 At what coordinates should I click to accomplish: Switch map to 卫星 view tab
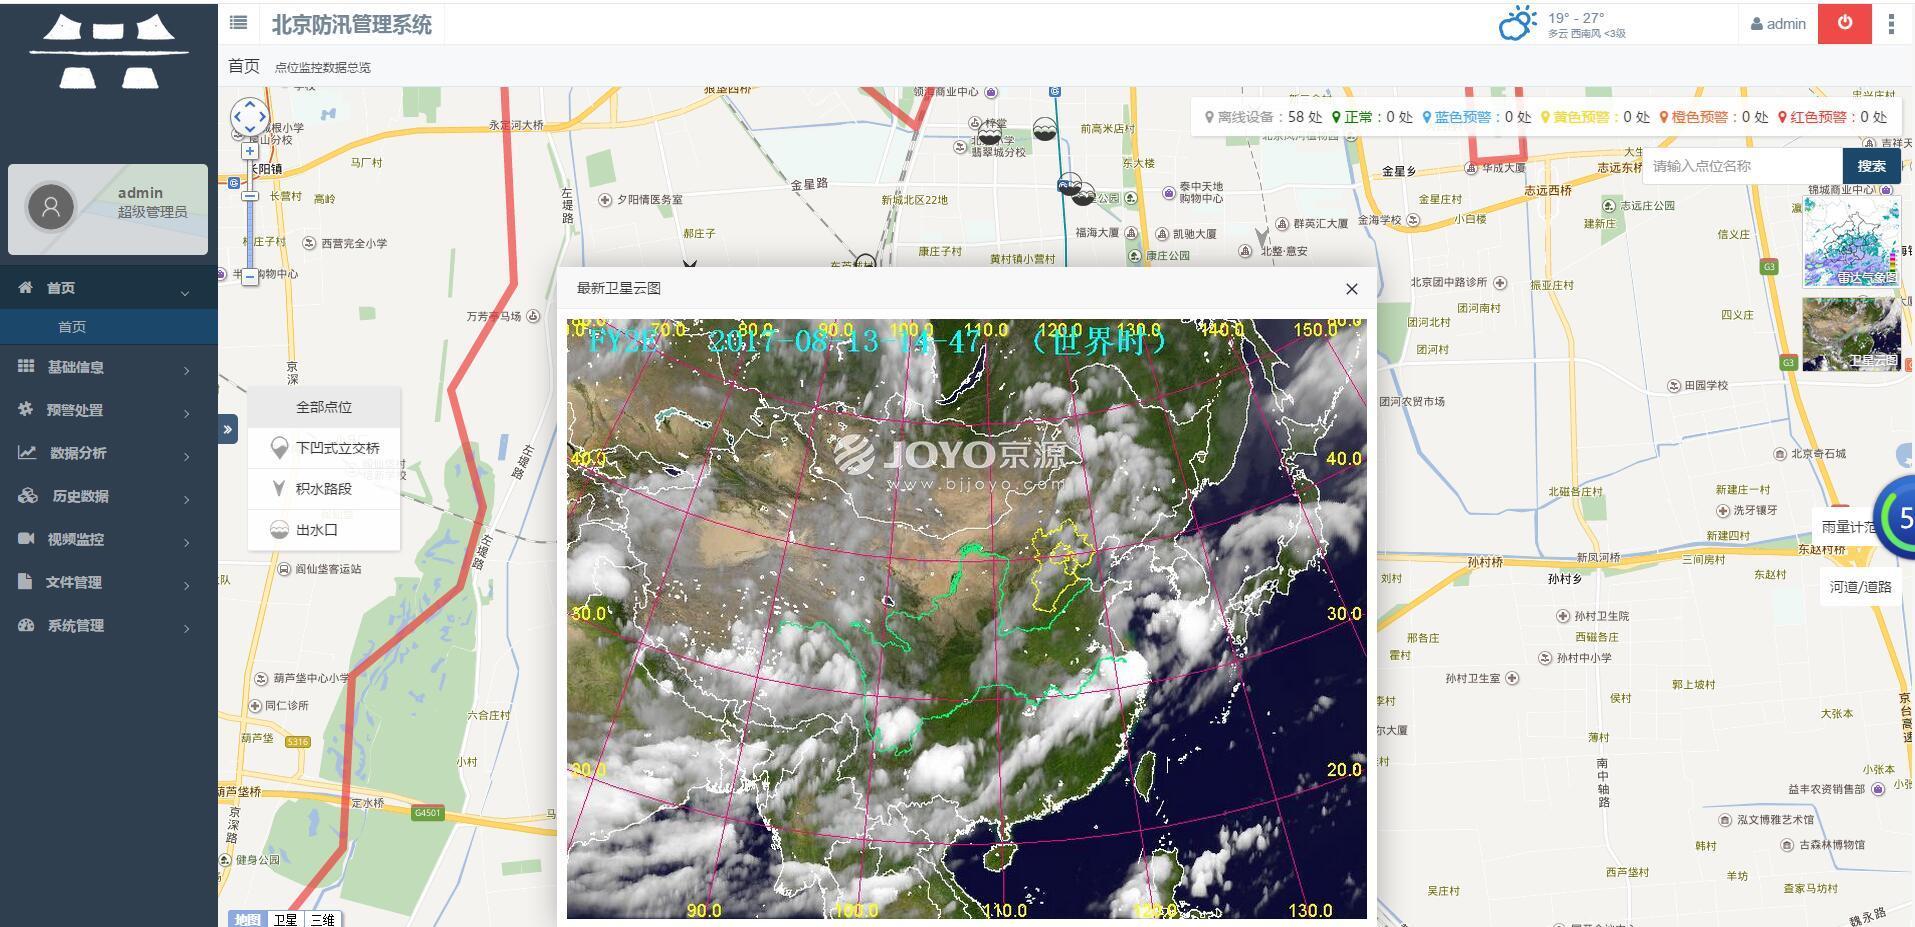click(285, 919)
